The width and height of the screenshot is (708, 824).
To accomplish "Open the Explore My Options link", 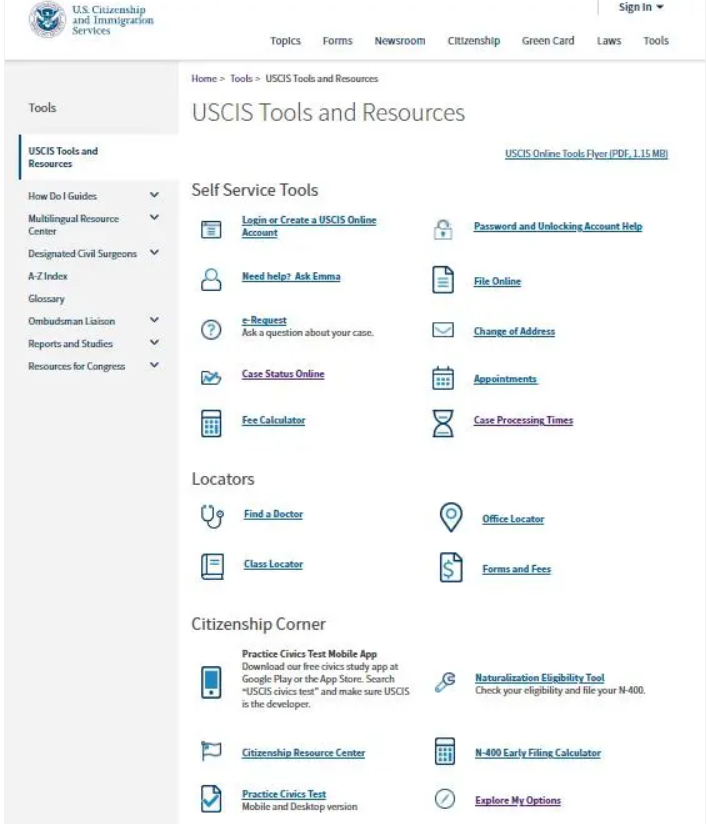I will pyautogui.click(x=518, y=800).
